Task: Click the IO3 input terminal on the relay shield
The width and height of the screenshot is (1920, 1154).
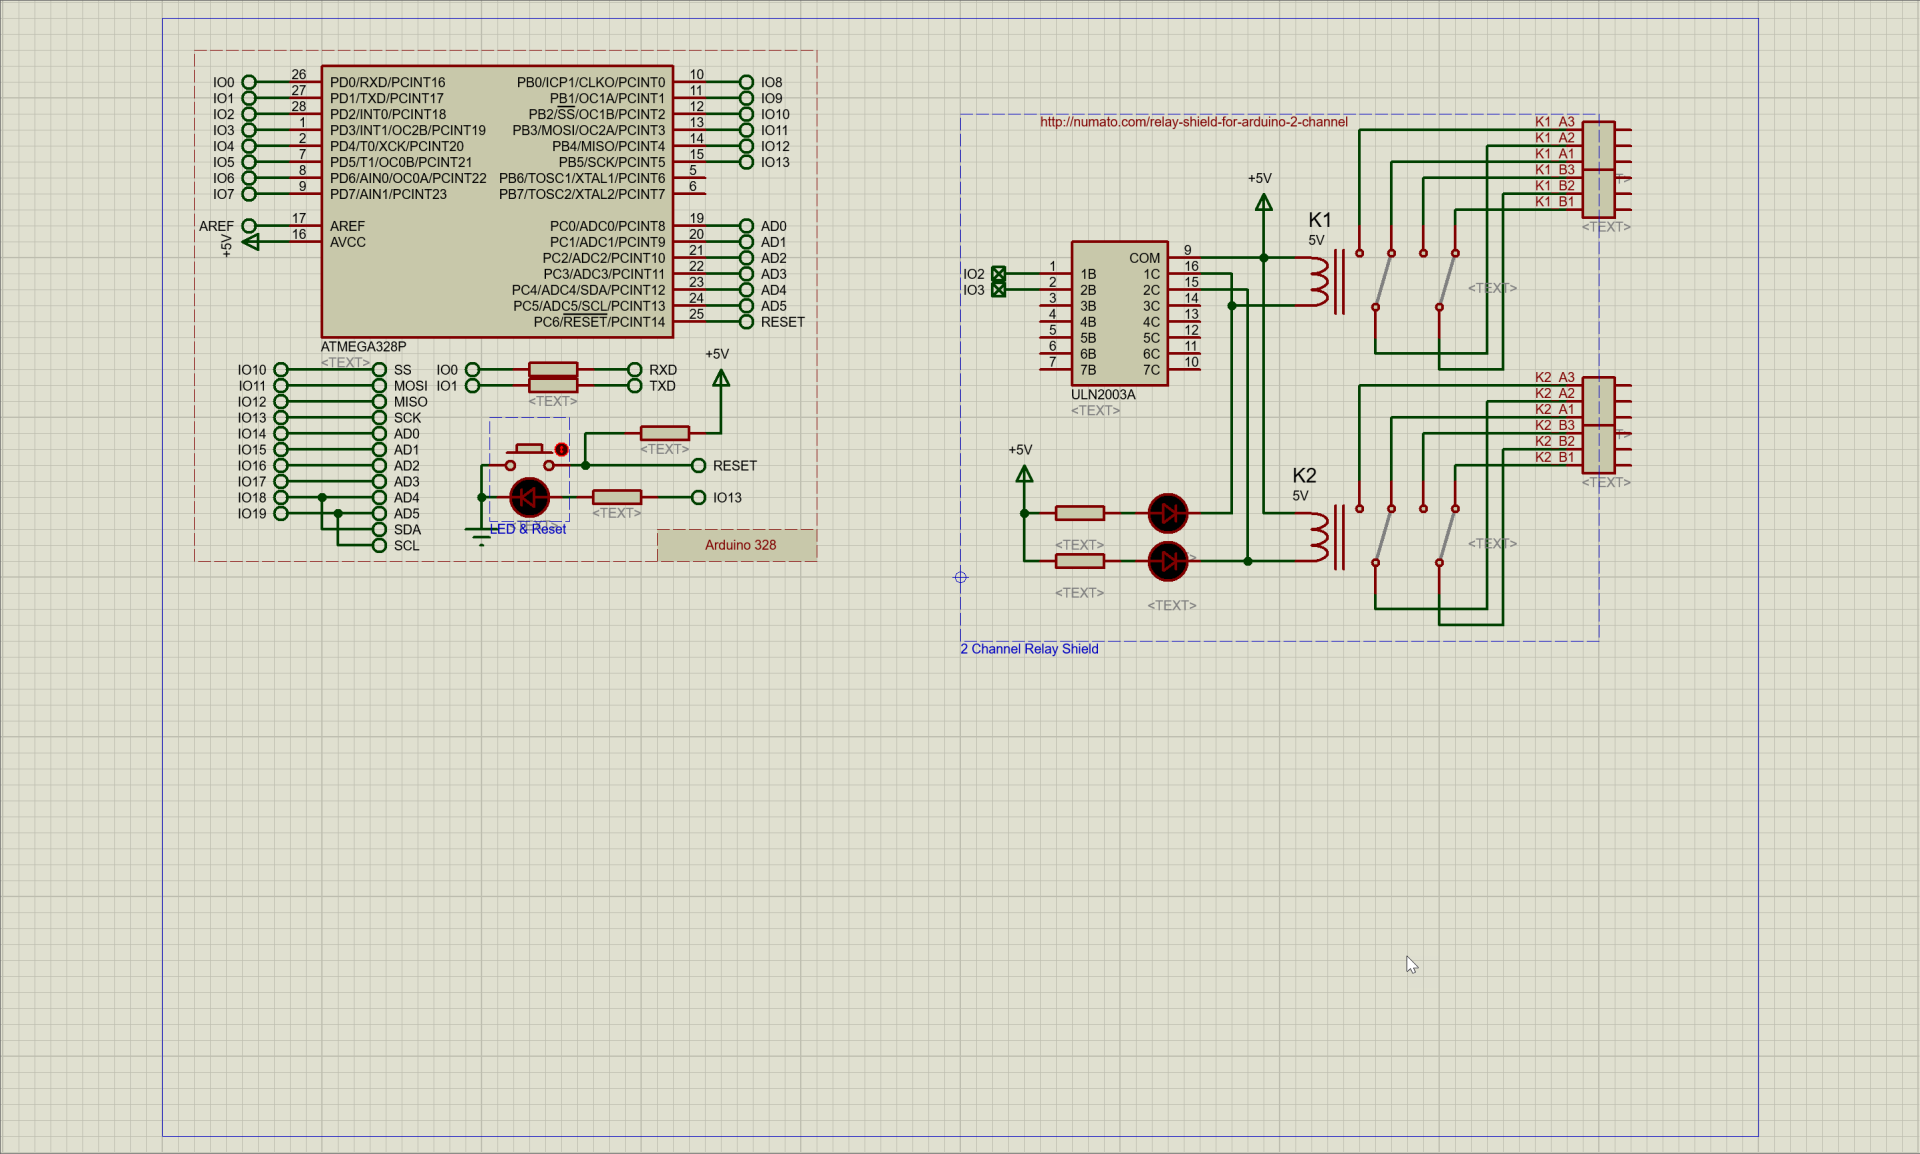Action: pos(998,290)
